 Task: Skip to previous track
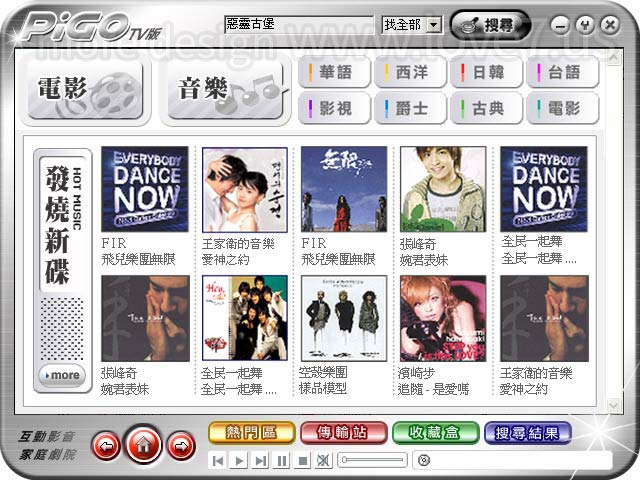click(x=218, y=461)
